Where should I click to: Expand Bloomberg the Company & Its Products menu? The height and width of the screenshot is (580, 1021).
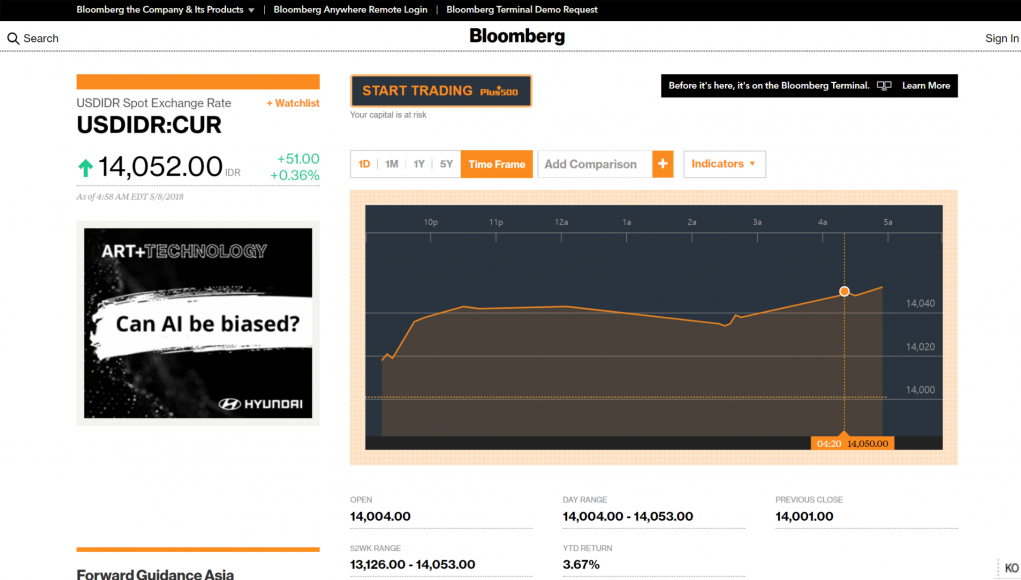(x=165, y=10)
